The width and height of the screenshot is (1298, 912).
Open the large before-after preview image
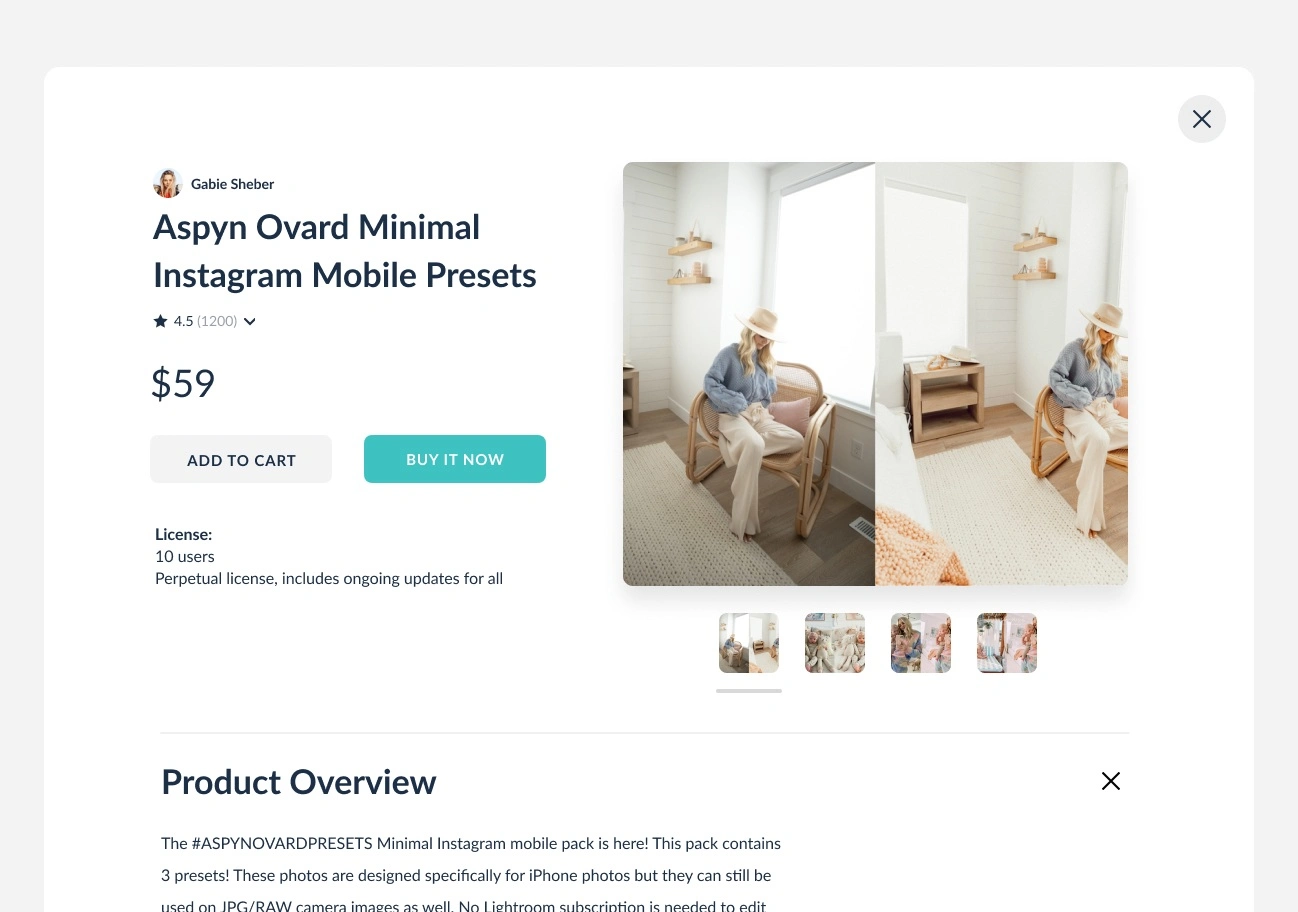(x=875, y=374)
